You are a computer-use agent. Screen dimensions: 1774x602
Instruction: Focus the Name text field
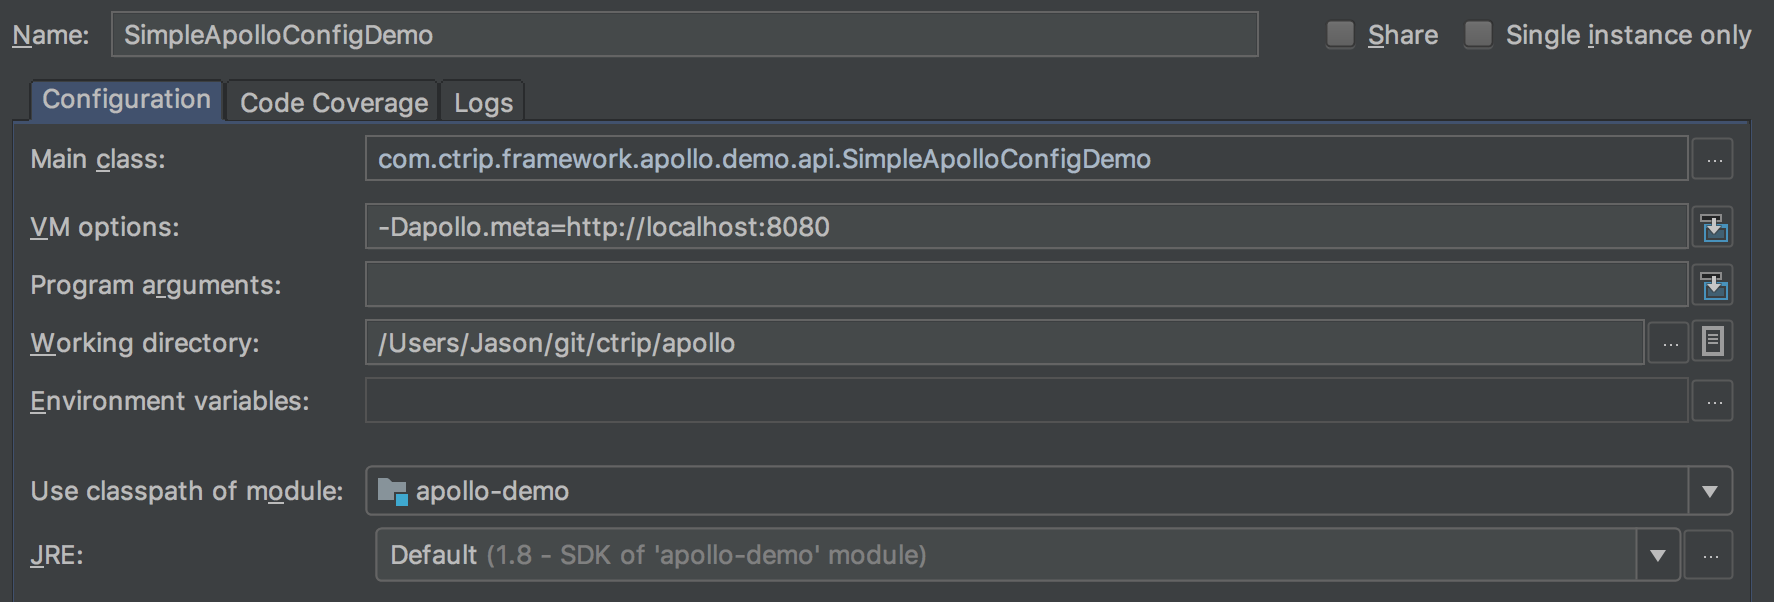685,35
